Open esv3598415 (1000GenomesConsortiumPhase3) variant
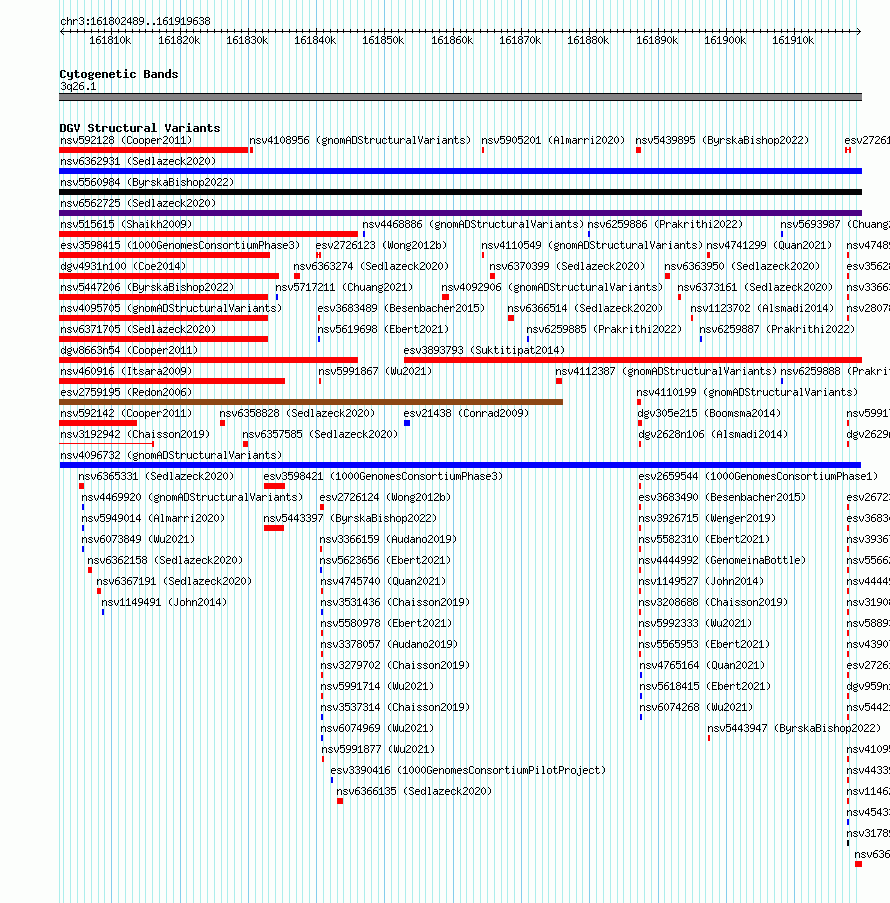The width and height of the screenshot is (890, 903). [180, 245]
